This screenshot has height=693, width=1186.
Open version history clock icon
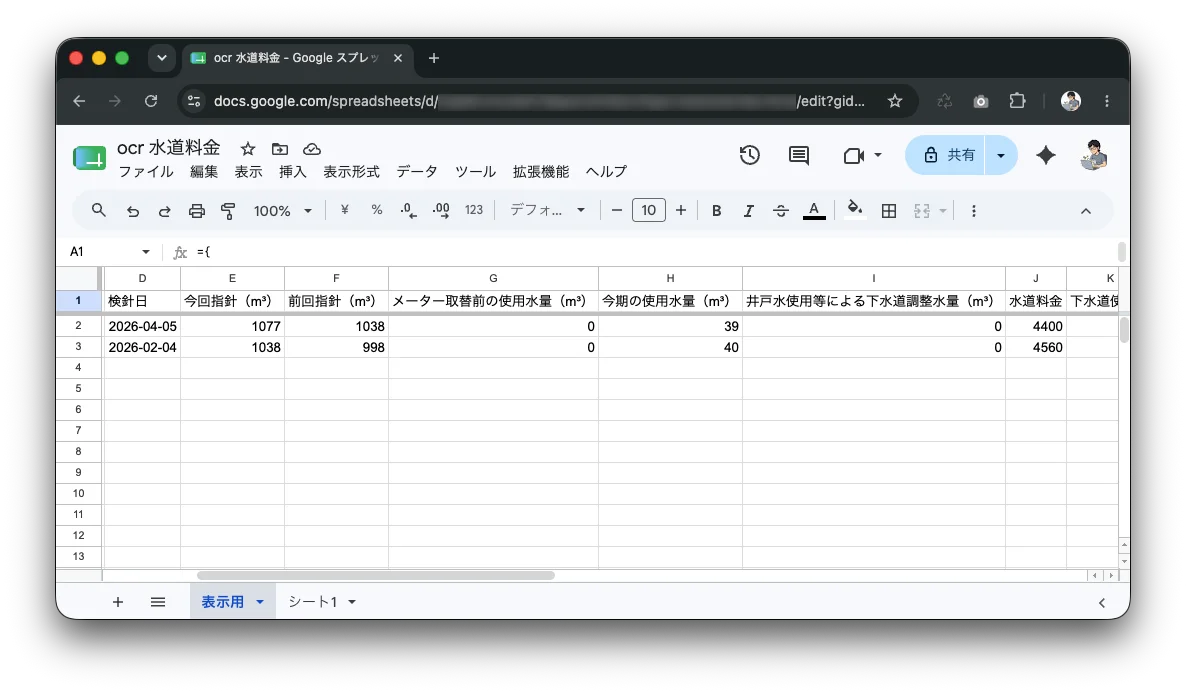750,155
